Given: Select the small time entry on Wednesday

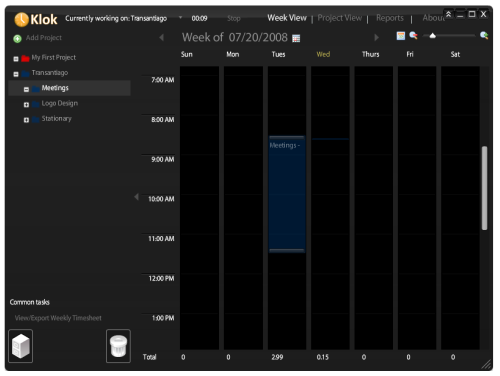Looking at the screenshot, I should 330,139.
